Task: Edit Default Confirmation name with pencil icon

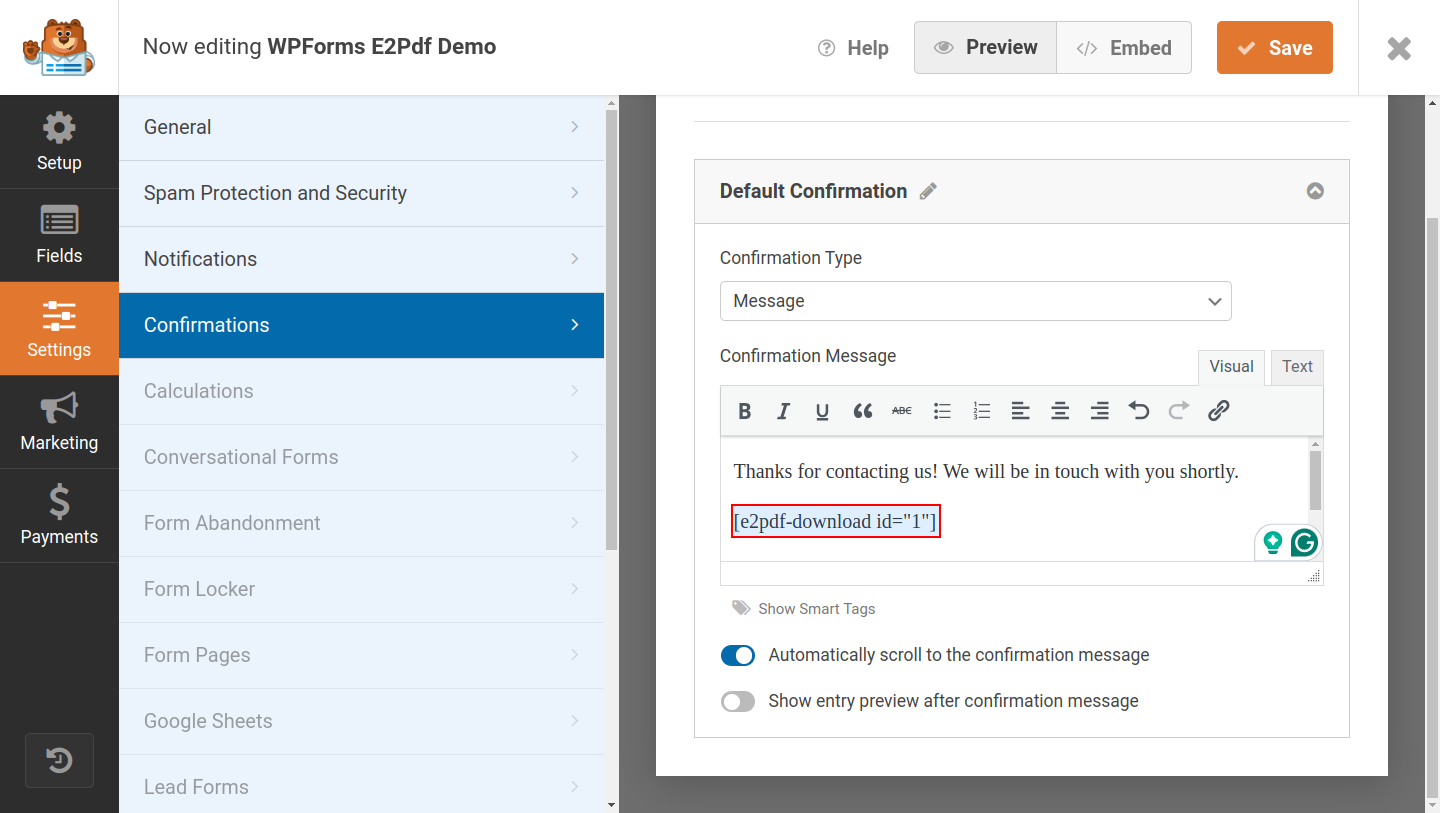Action: tap(929, 192)
